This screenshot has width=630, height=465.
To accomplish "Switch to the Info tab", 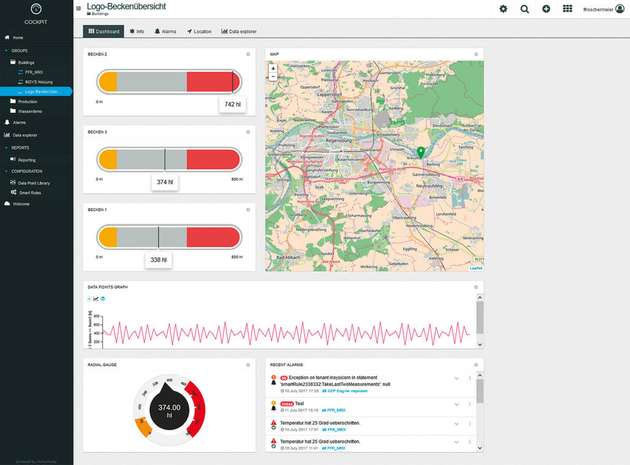I will click(x=137, y=31).
